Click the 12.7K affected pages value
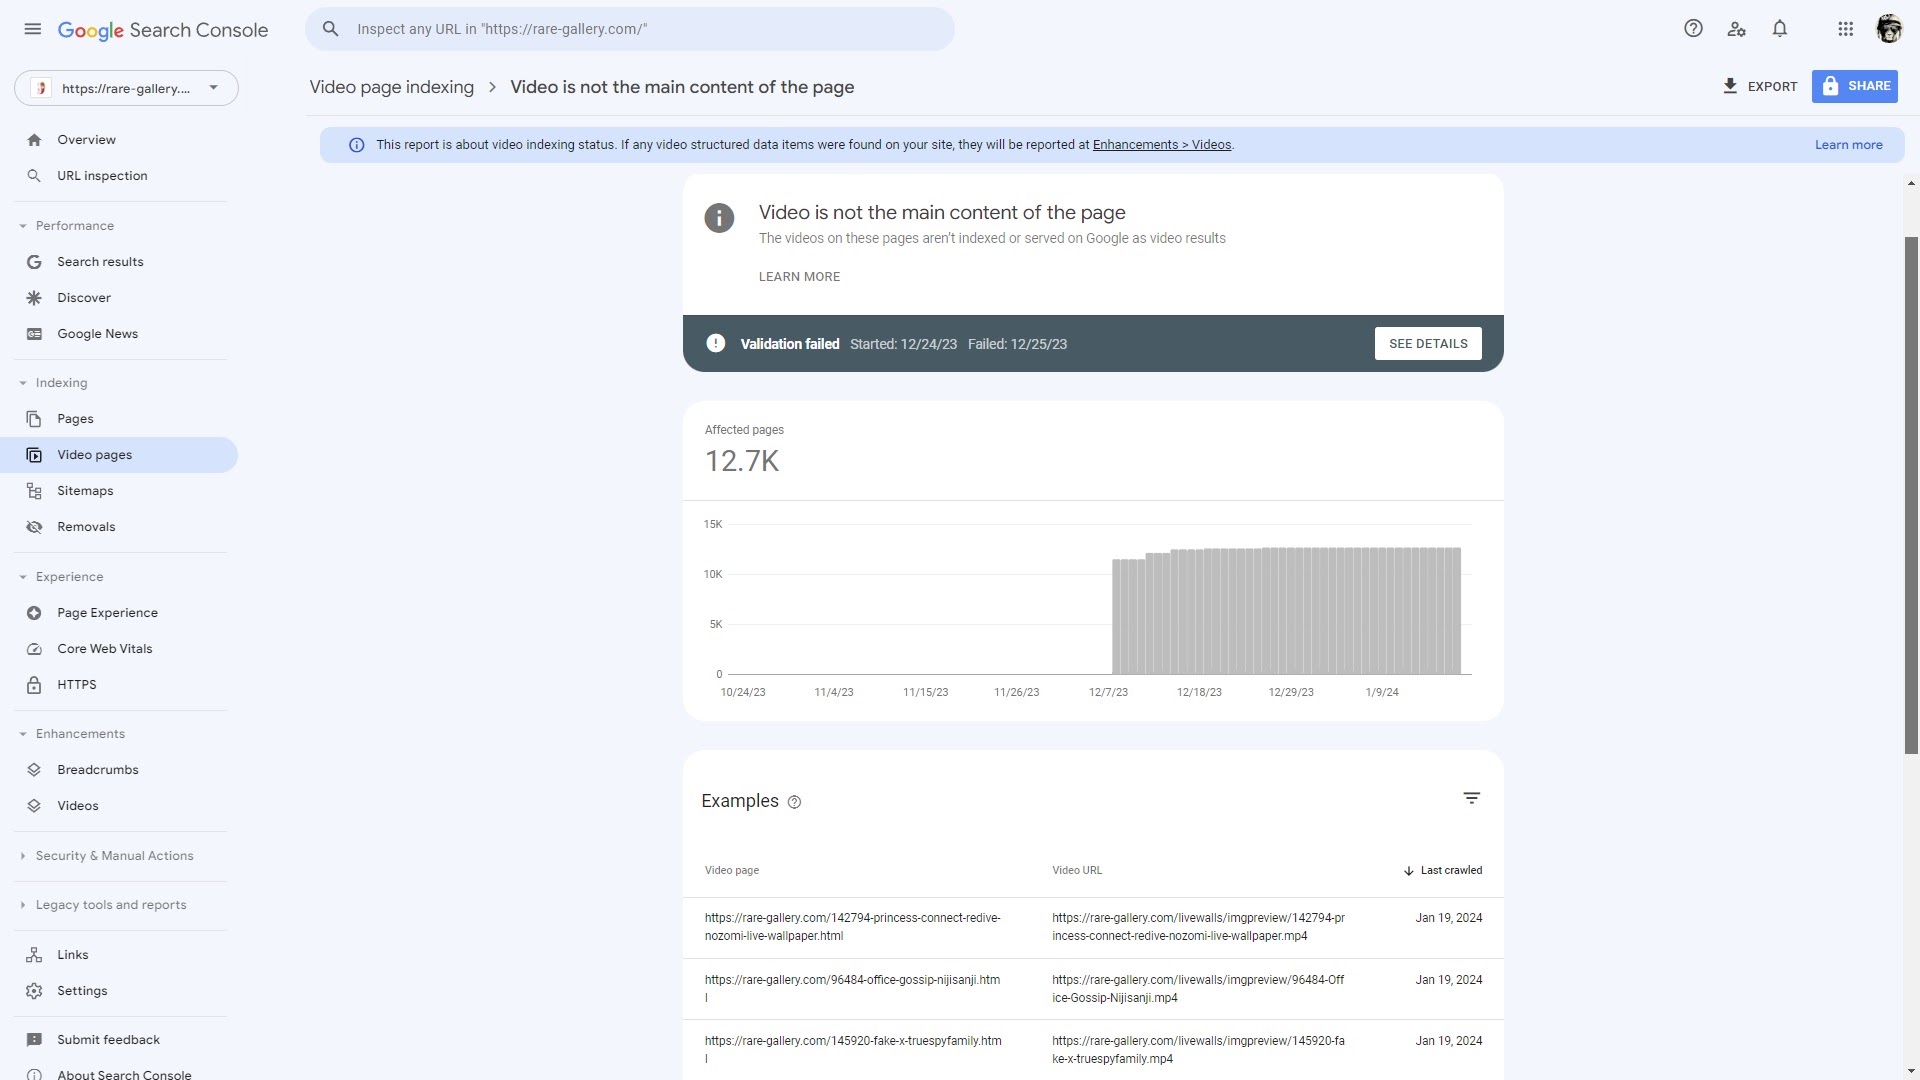 [742, 461]
